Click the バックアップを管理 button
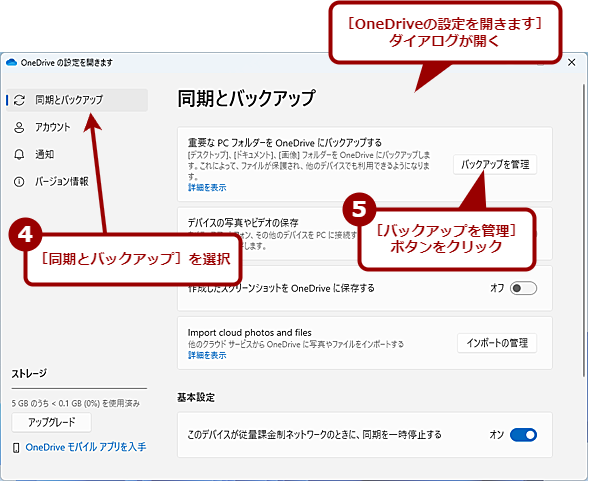This screenshot has height=482, width=589. pos(495,164)
